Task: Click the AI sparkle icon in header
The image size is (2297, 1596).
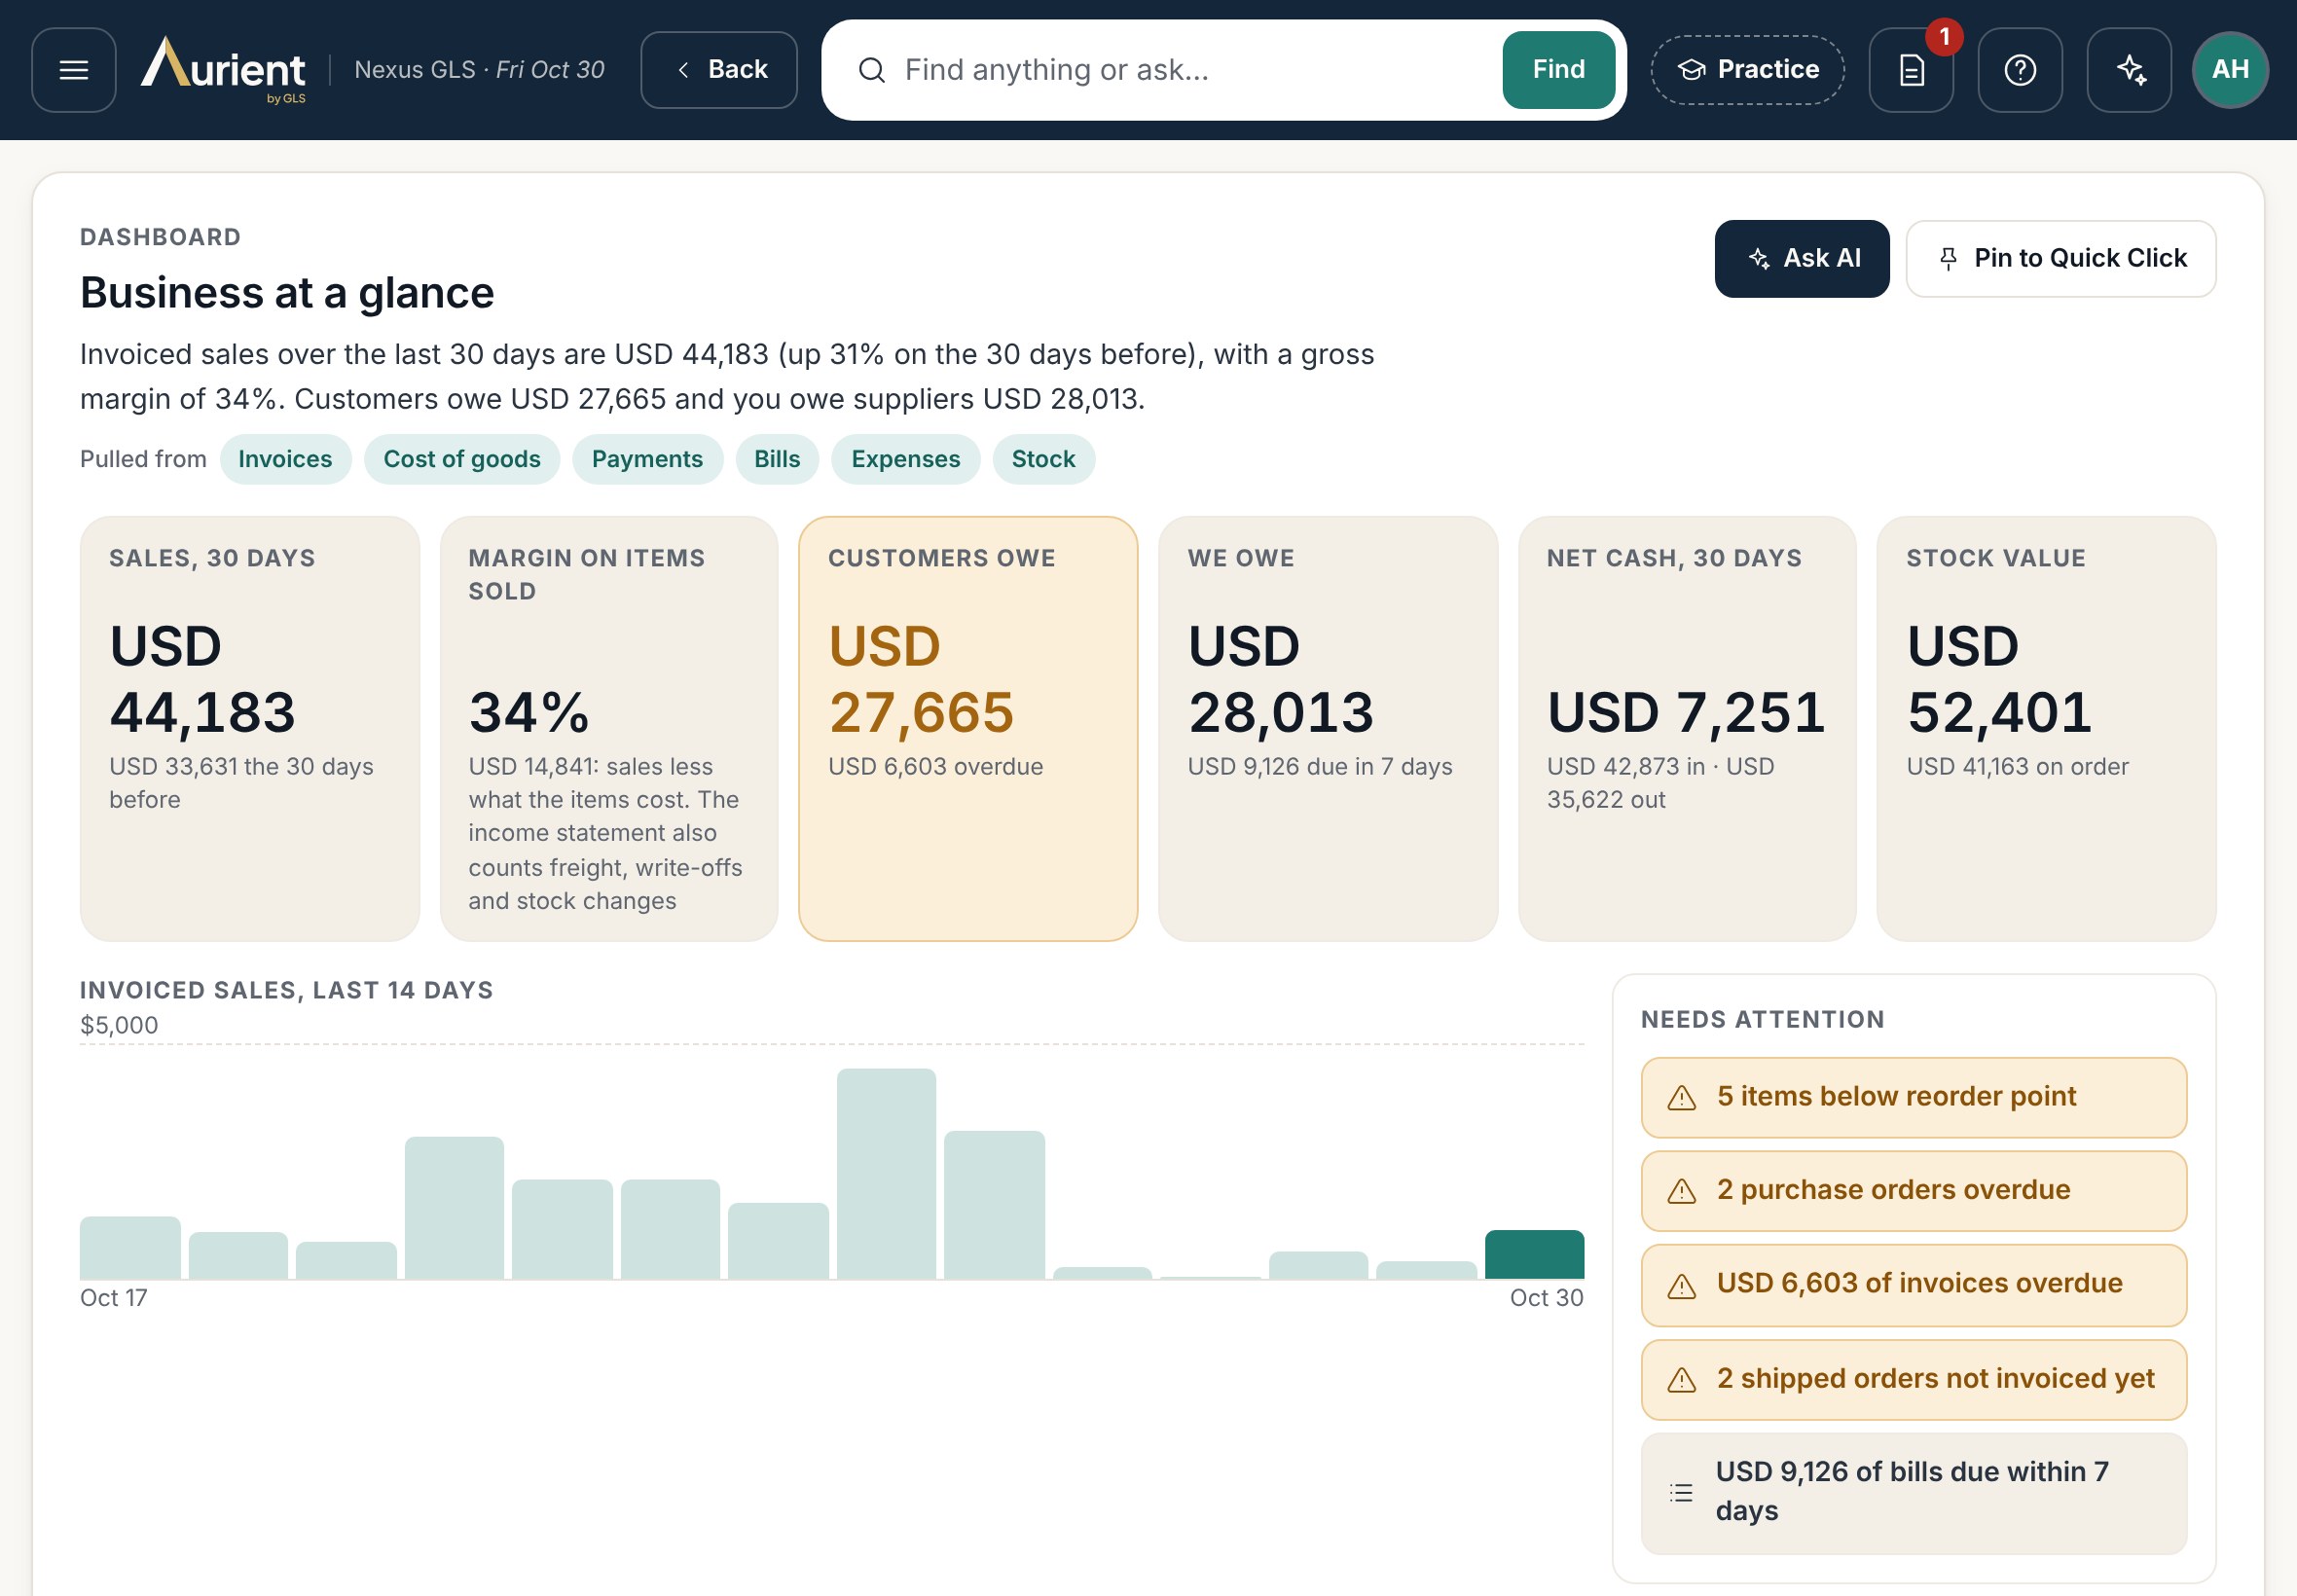Action: tap(2129, 70)
